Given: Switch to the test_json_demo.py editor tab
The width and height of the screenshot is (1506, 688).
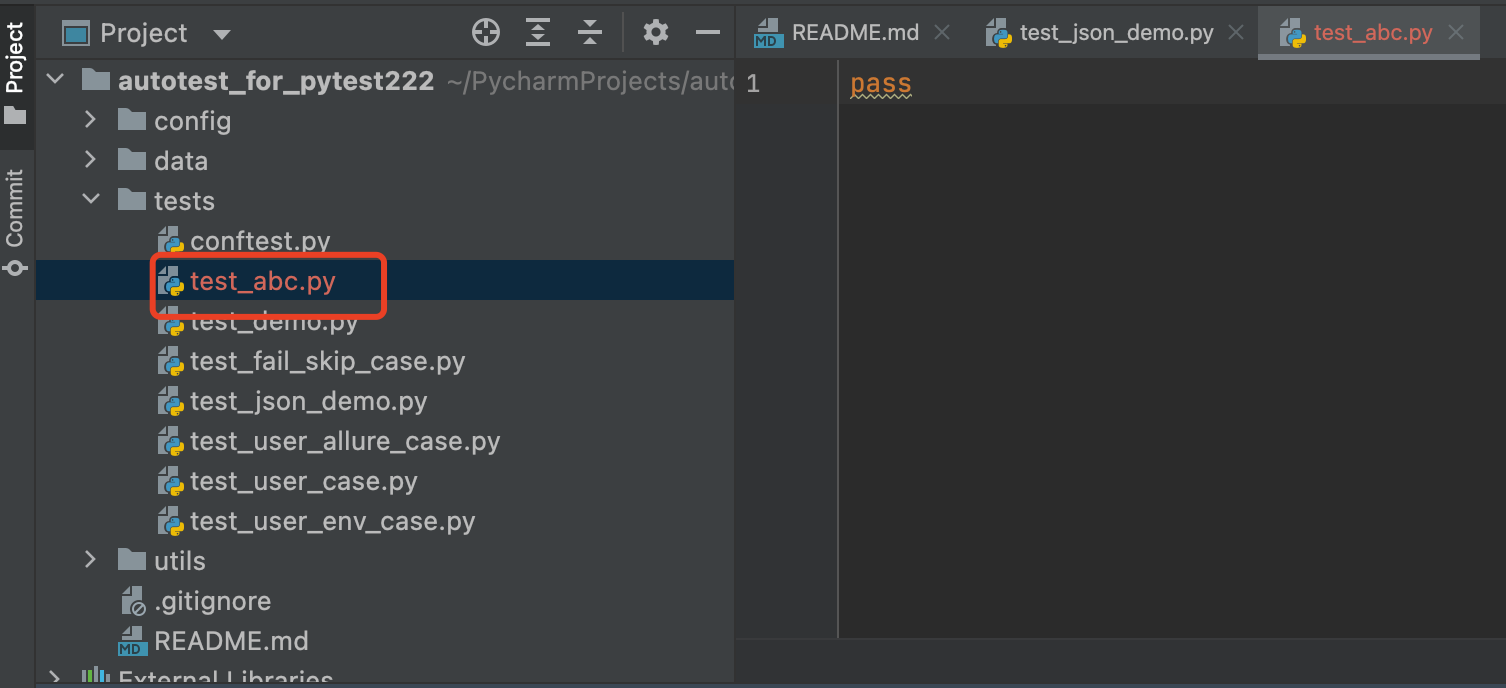Looking at the screenshot, I should point(1116,33).
